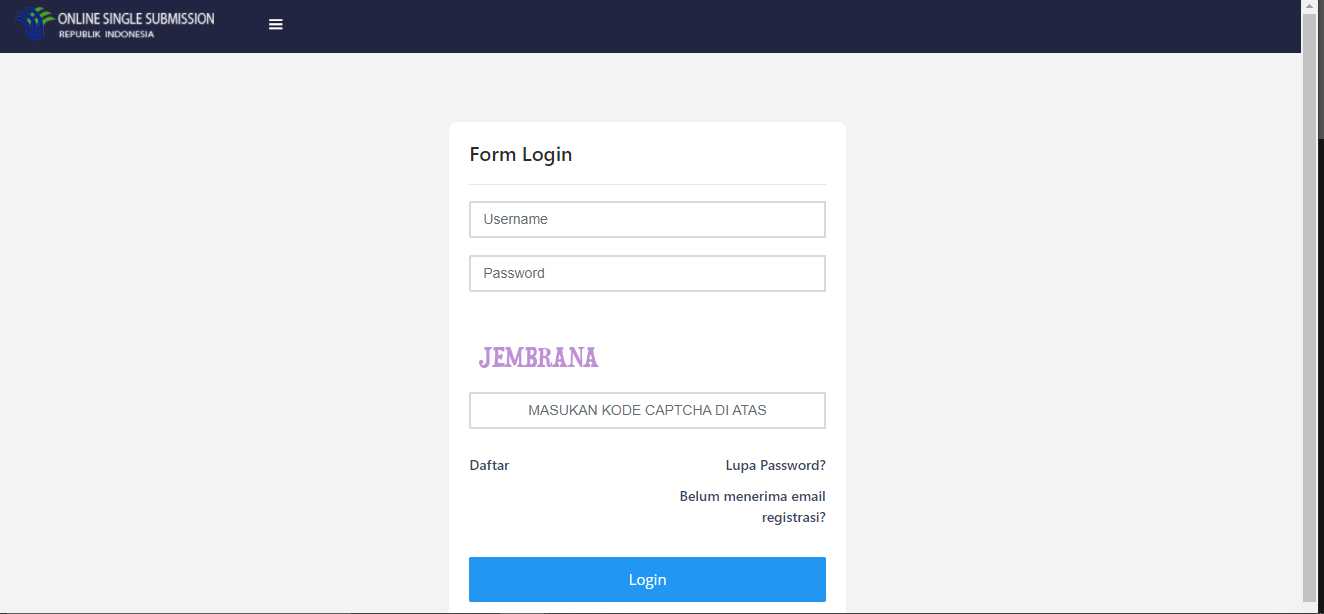
Task: Click the Form Login heading
Action: [521, 154]
